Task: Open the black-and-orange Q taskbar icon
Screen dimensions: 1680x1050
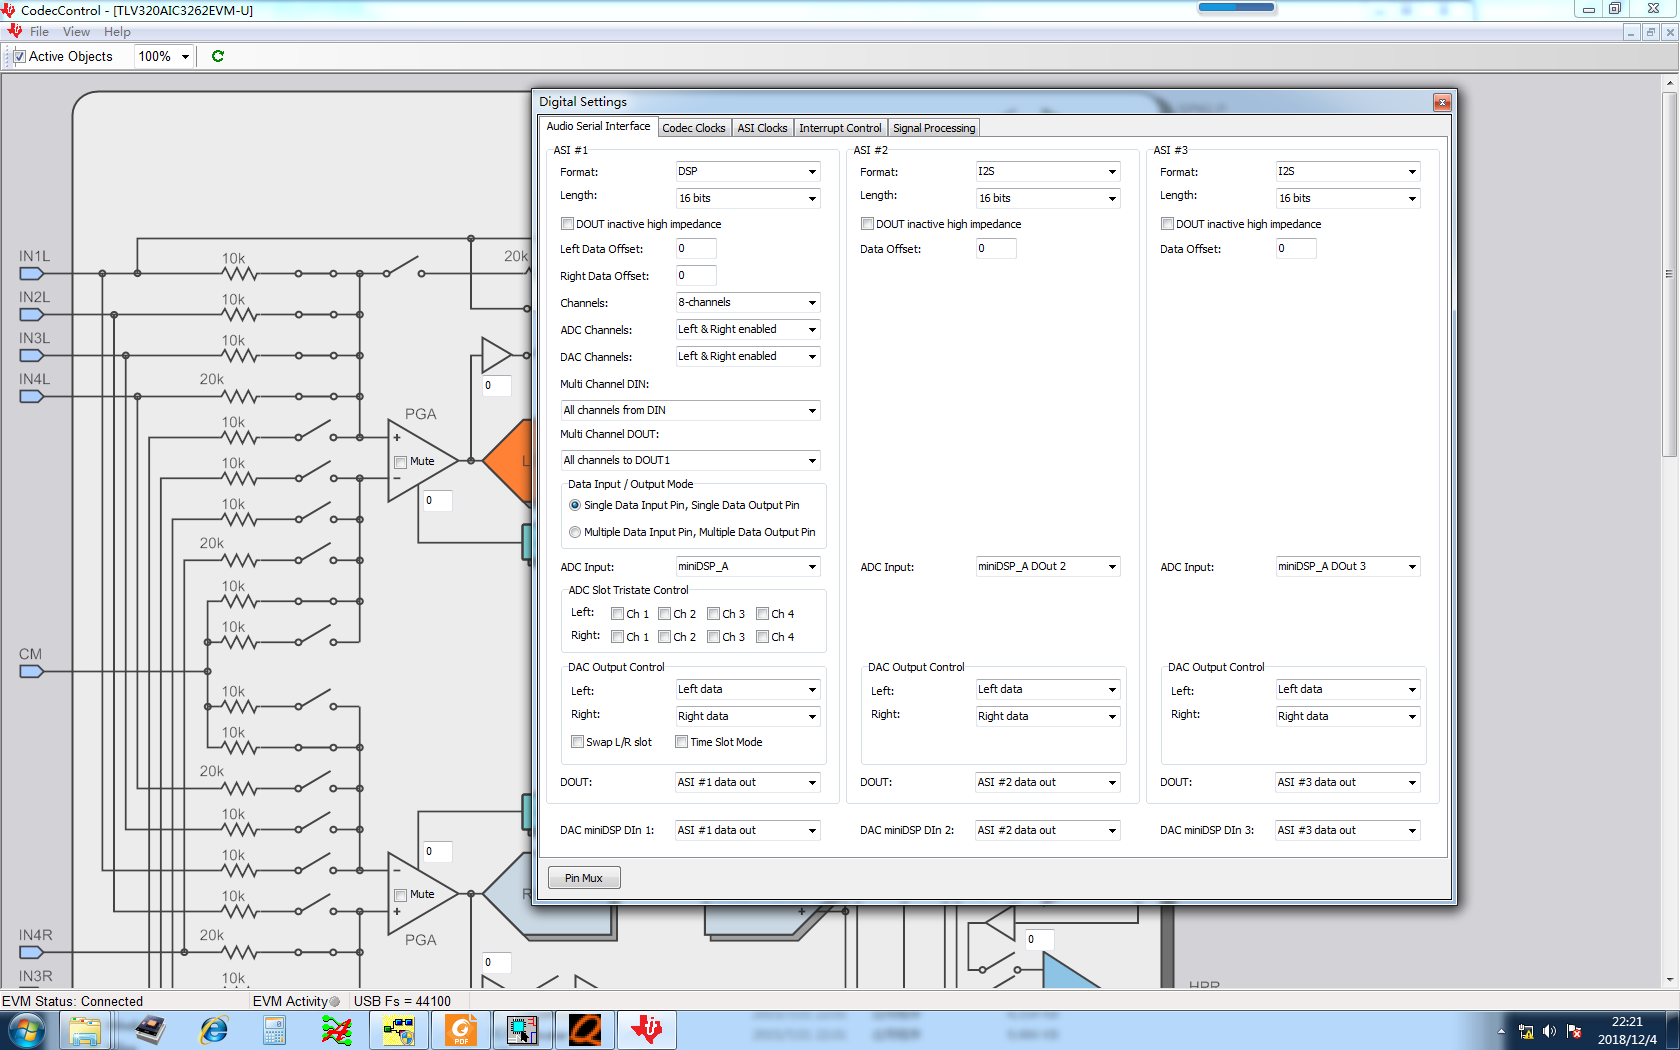Action: (585, 1030)
